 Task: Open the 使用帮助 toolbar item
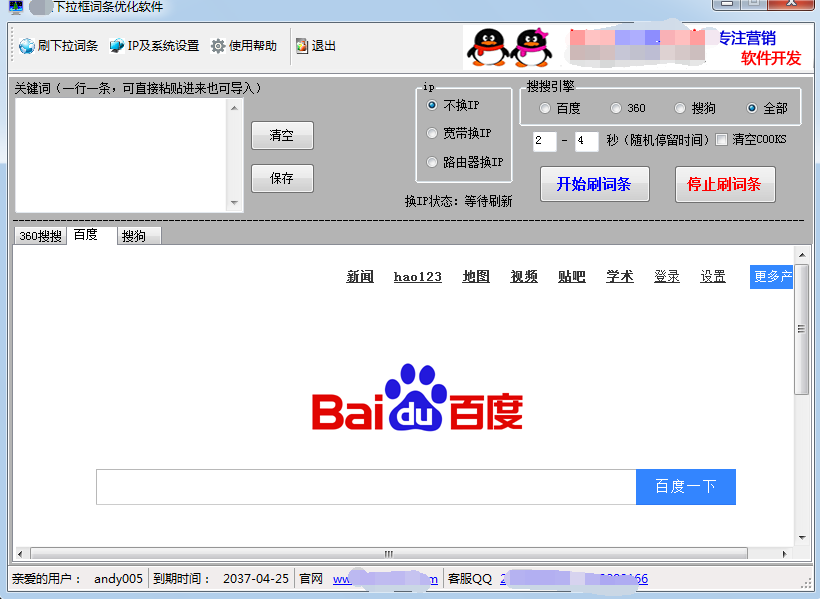244,46
